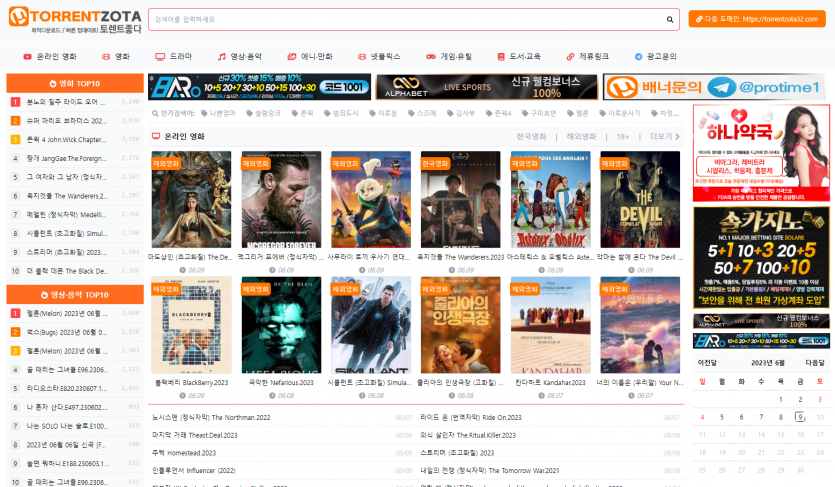Open Nefarious 2023 poster thumbnail
The width and height of the screenshot is (835, 487).
tap(281, 325)
